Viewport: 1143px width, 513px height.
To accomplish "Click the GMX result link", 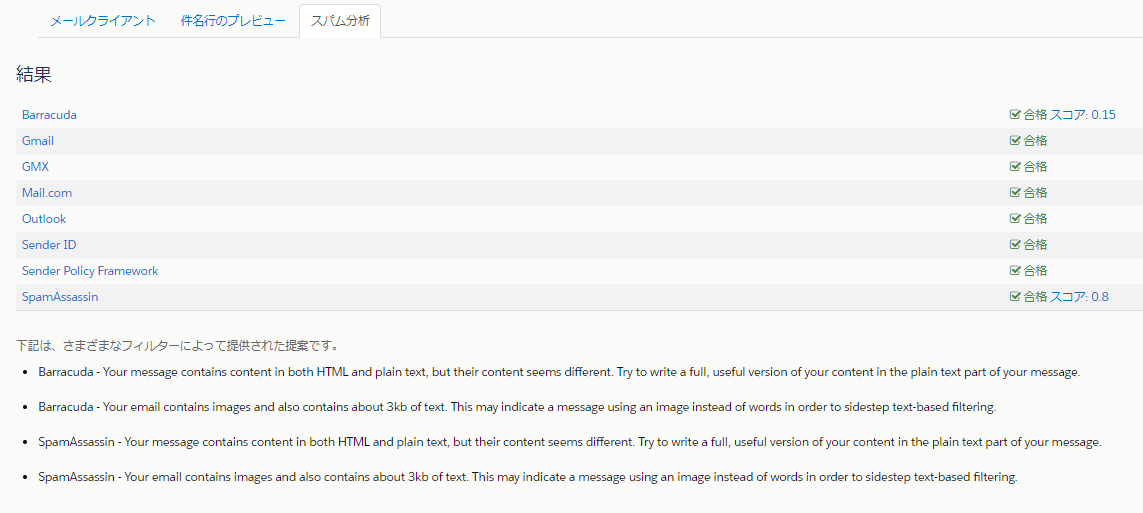I will [35, 167].
